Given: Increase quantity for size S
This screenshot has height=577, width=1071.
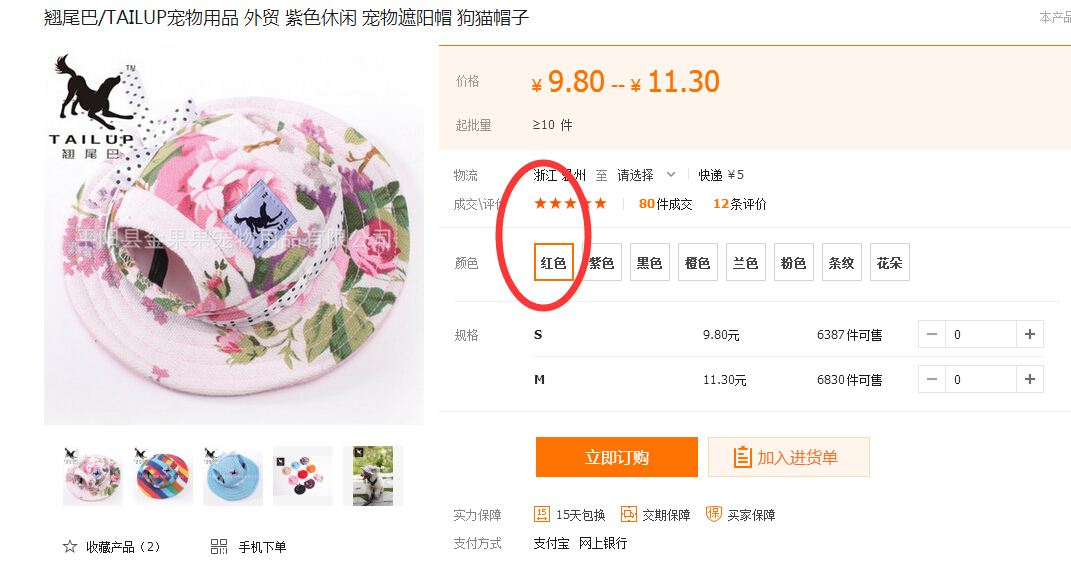Looking at the screenshot, I should [1029, 335].
